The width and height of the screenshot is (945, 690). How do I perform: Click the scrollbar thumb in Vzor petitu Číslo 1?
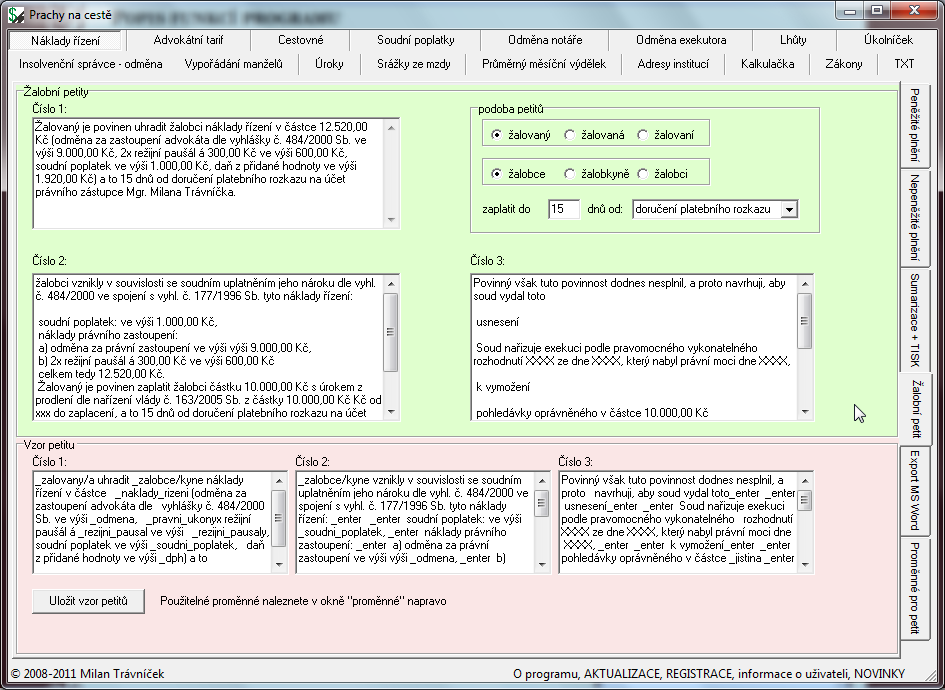(x=278, y=518)
